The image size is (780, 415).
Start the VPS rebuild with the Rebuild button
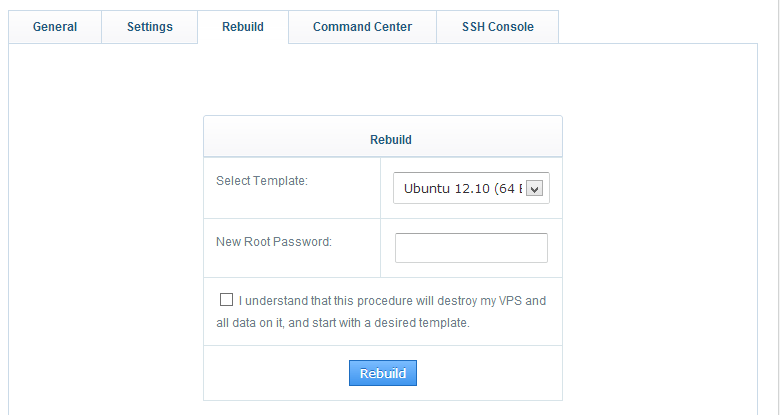(x=383, y=373)
